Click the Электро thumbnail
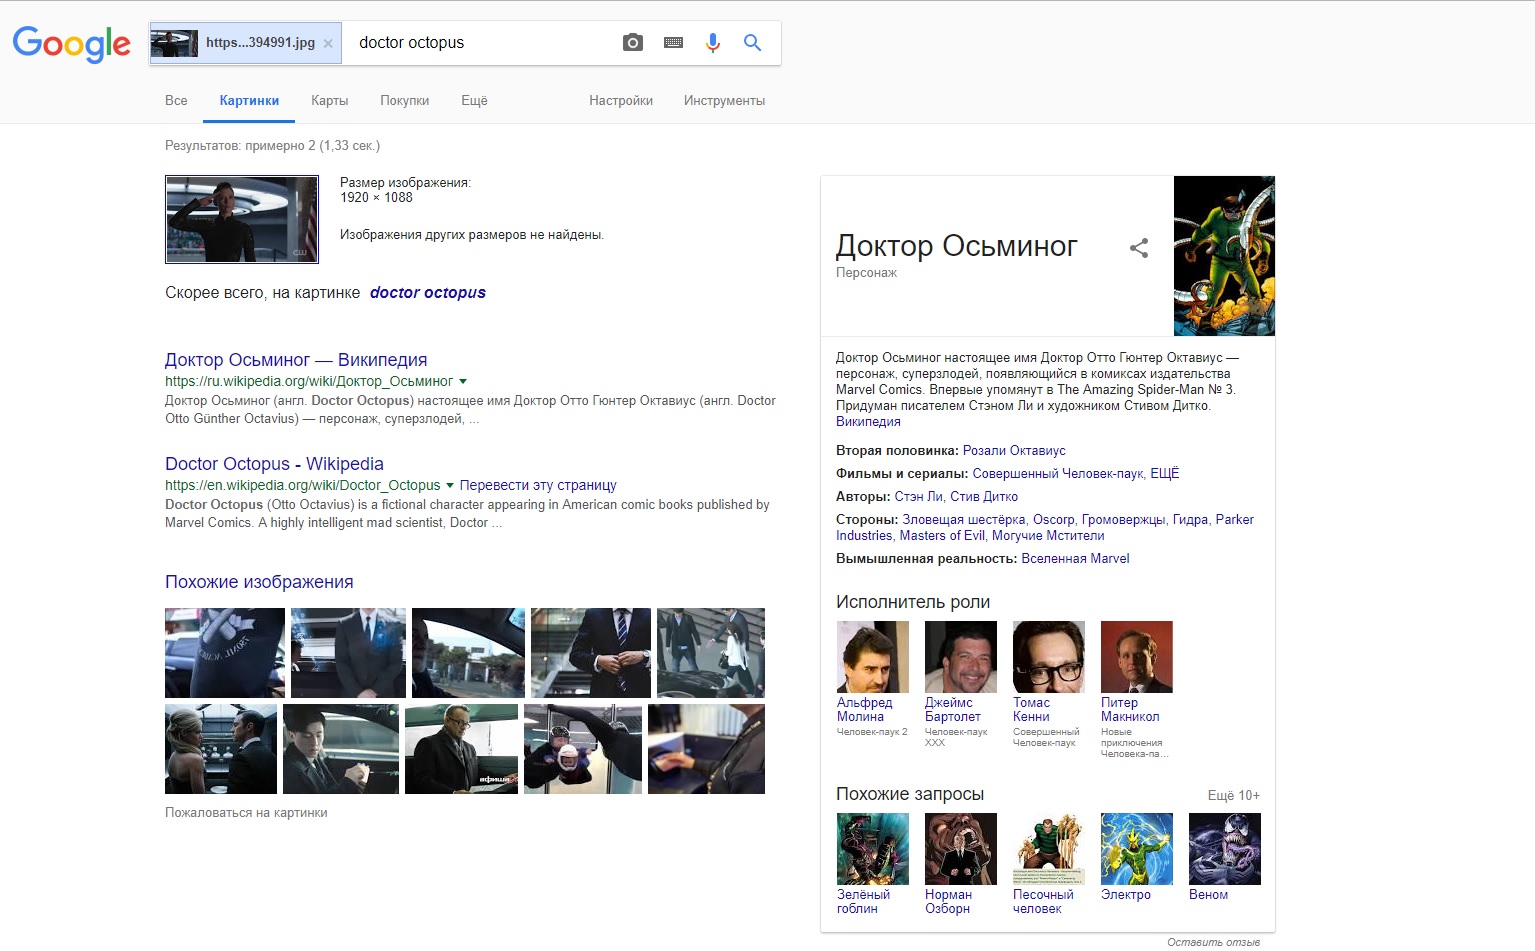The image size is (1535, 951). 1137,849
